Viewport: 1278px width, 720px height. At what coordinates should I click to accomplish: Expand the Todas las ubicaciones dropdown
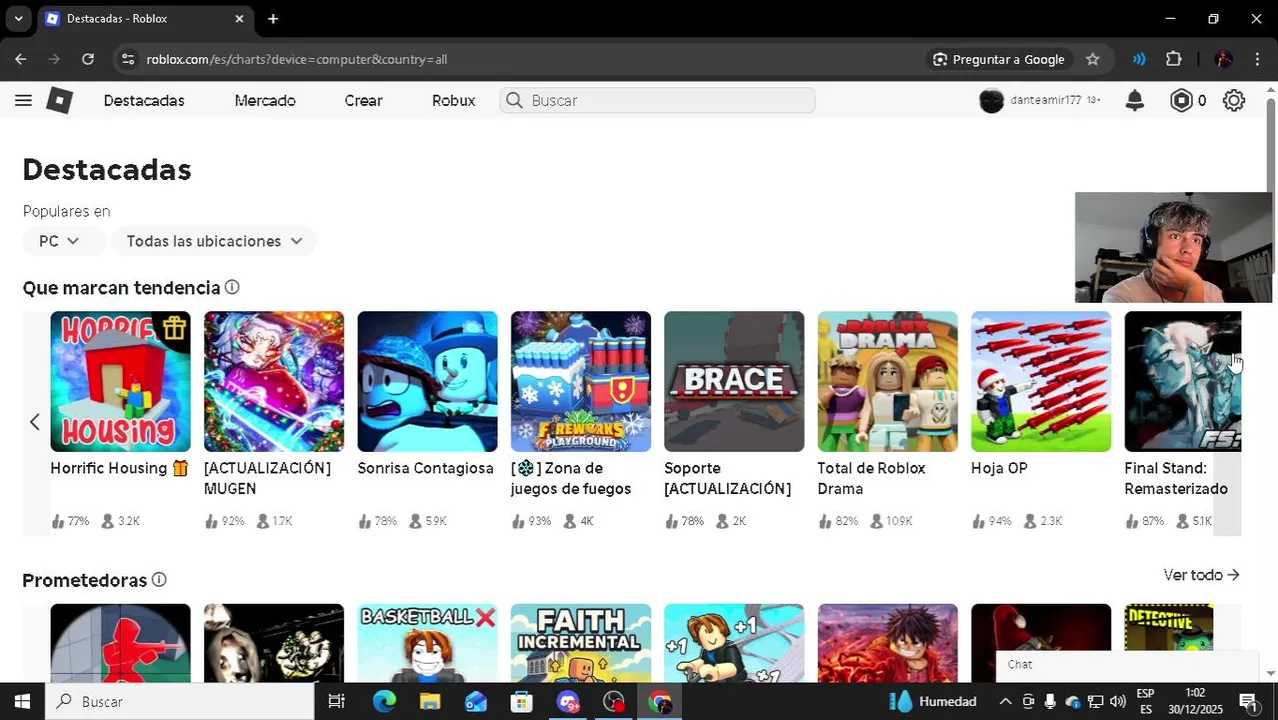tap(214, 241)
